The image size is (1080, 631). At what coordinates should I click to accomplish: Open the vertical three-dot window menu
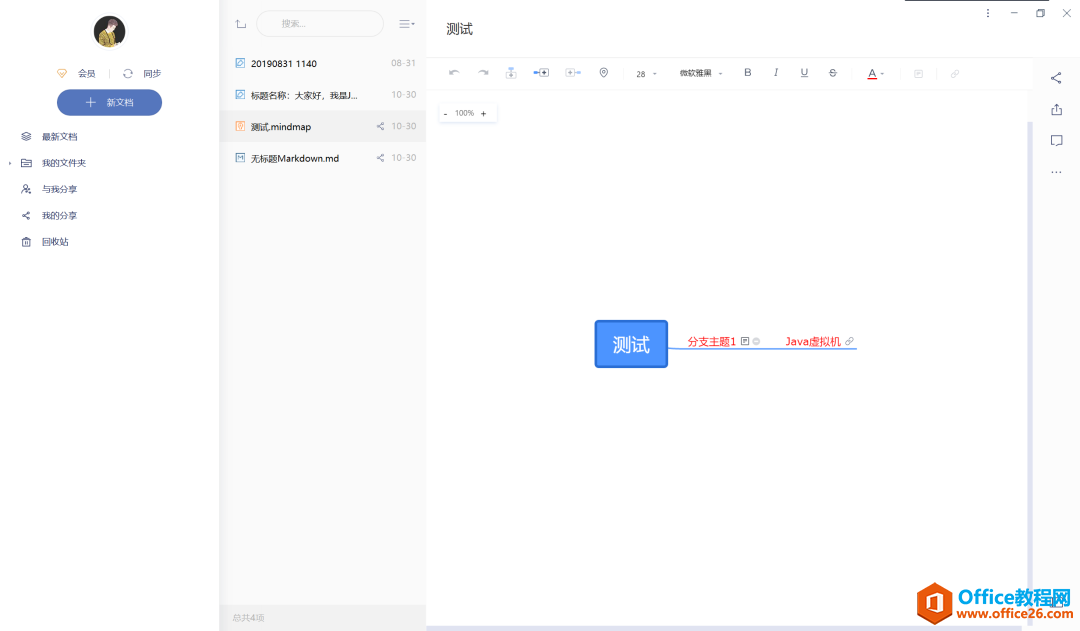[988, 13]
